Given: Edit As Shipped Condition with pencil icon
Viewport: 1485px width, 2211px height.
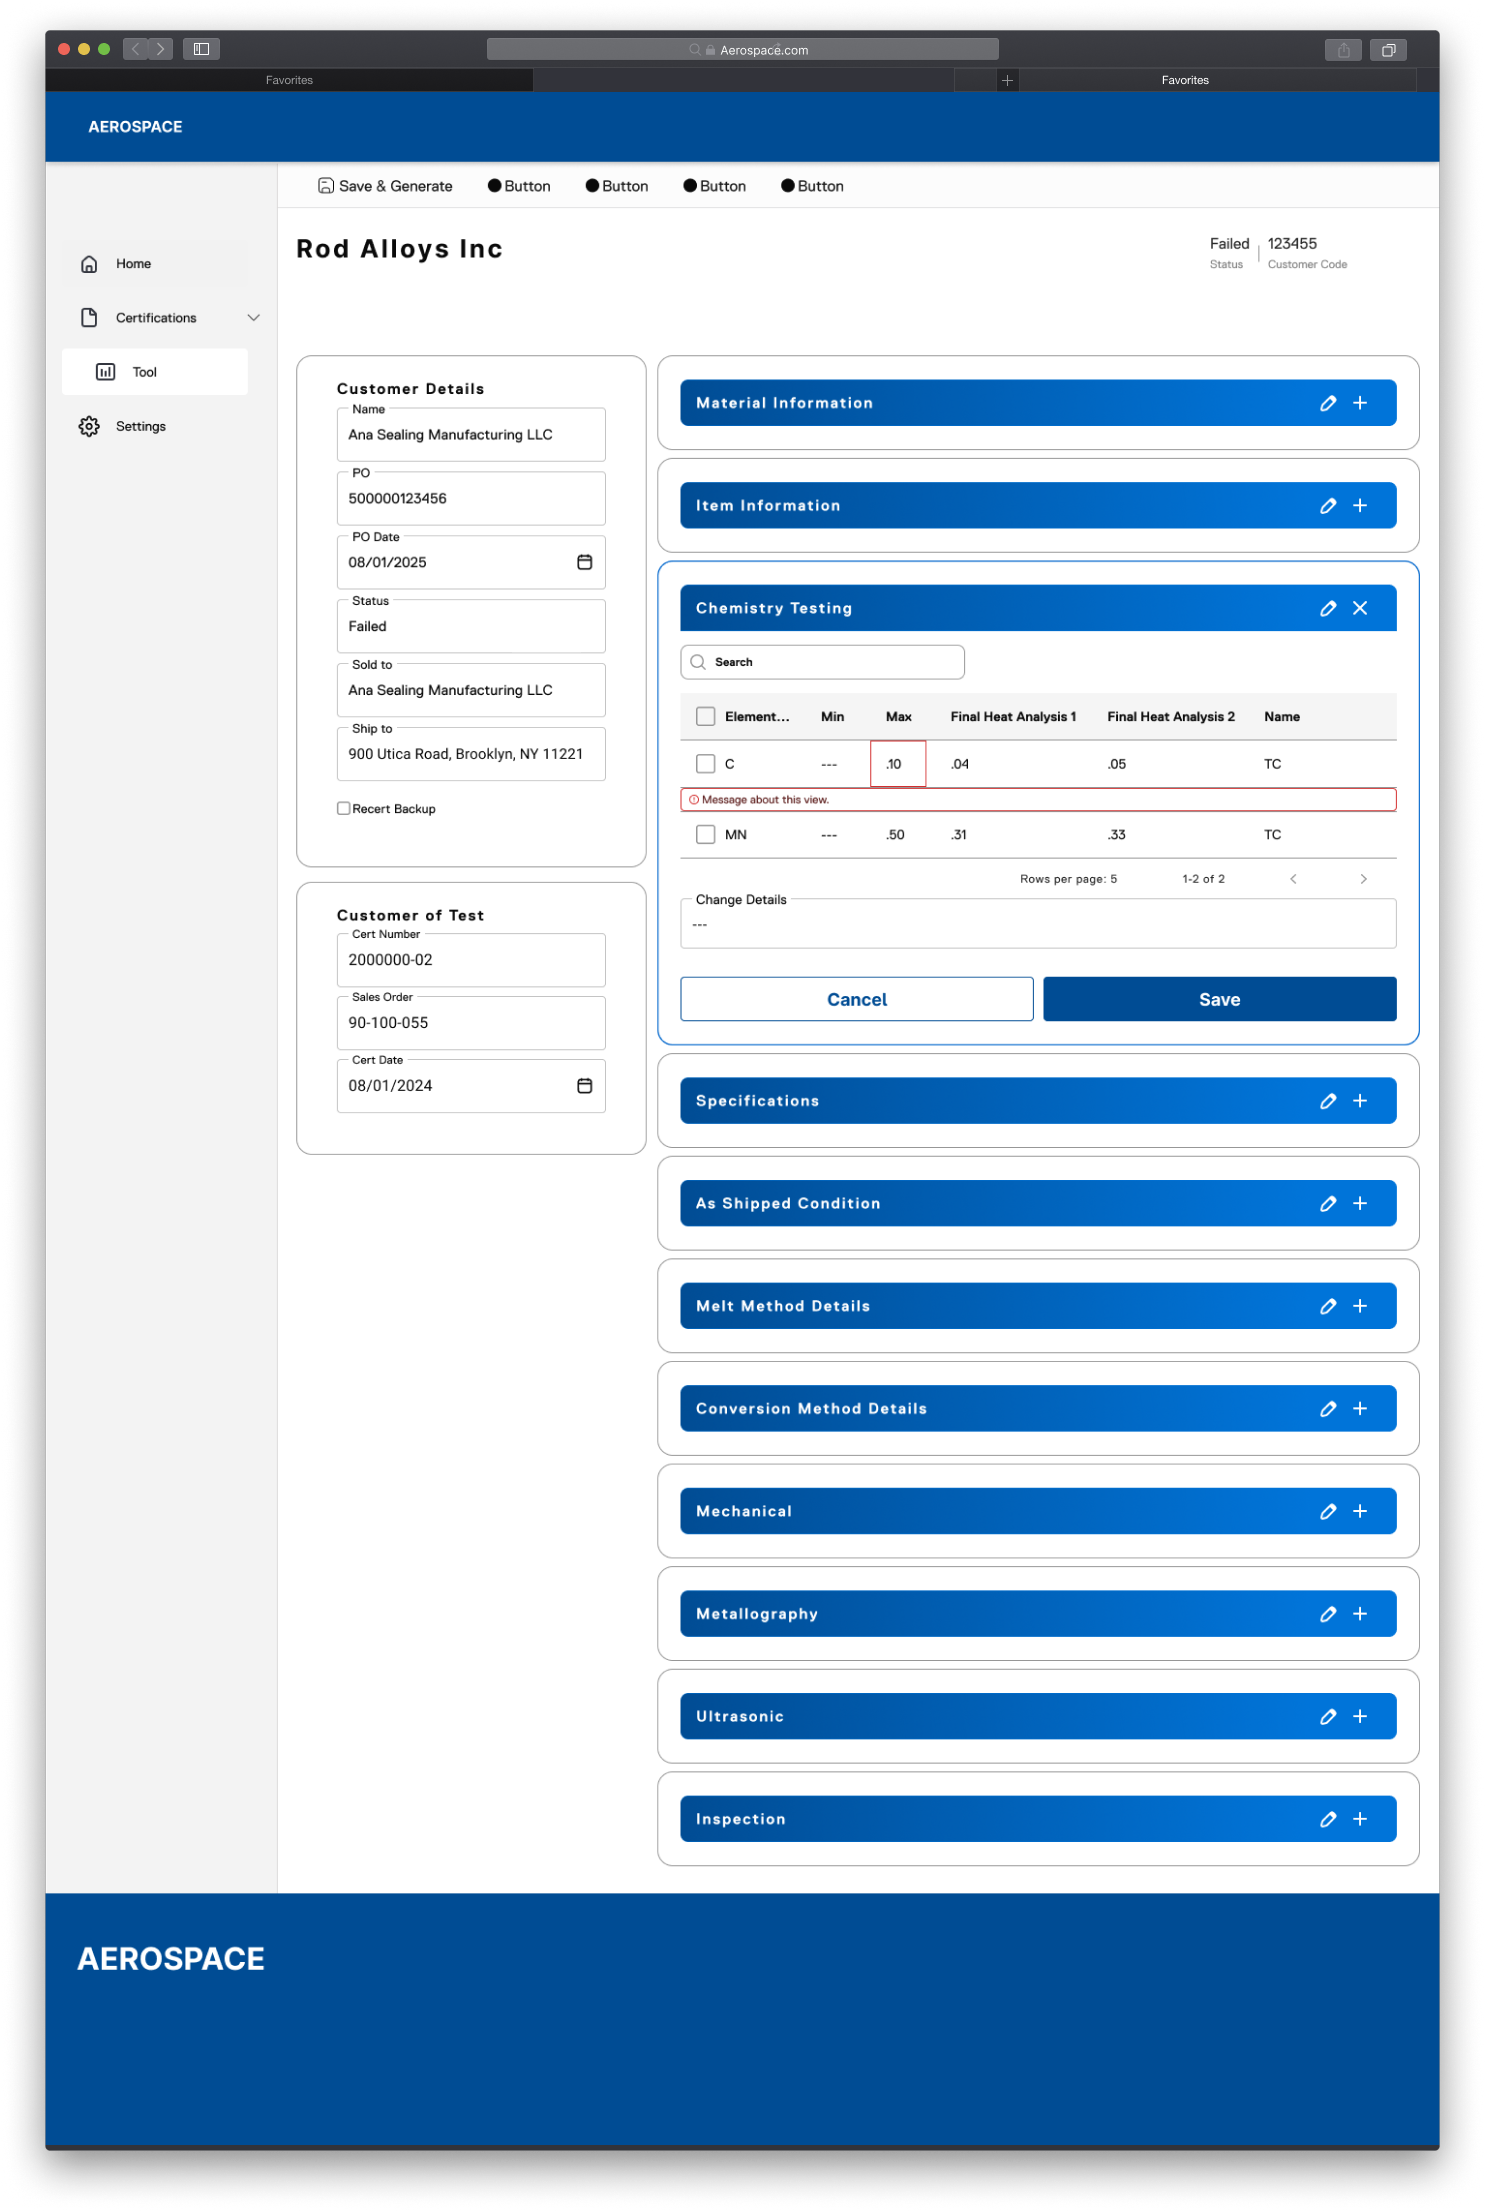Looking at the screenshot, I should (x=1327, y=1204).
